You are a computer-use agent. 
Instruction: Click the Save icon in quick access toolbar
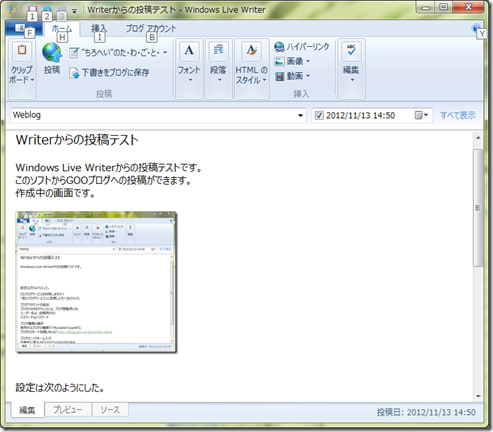pos(33,10)
